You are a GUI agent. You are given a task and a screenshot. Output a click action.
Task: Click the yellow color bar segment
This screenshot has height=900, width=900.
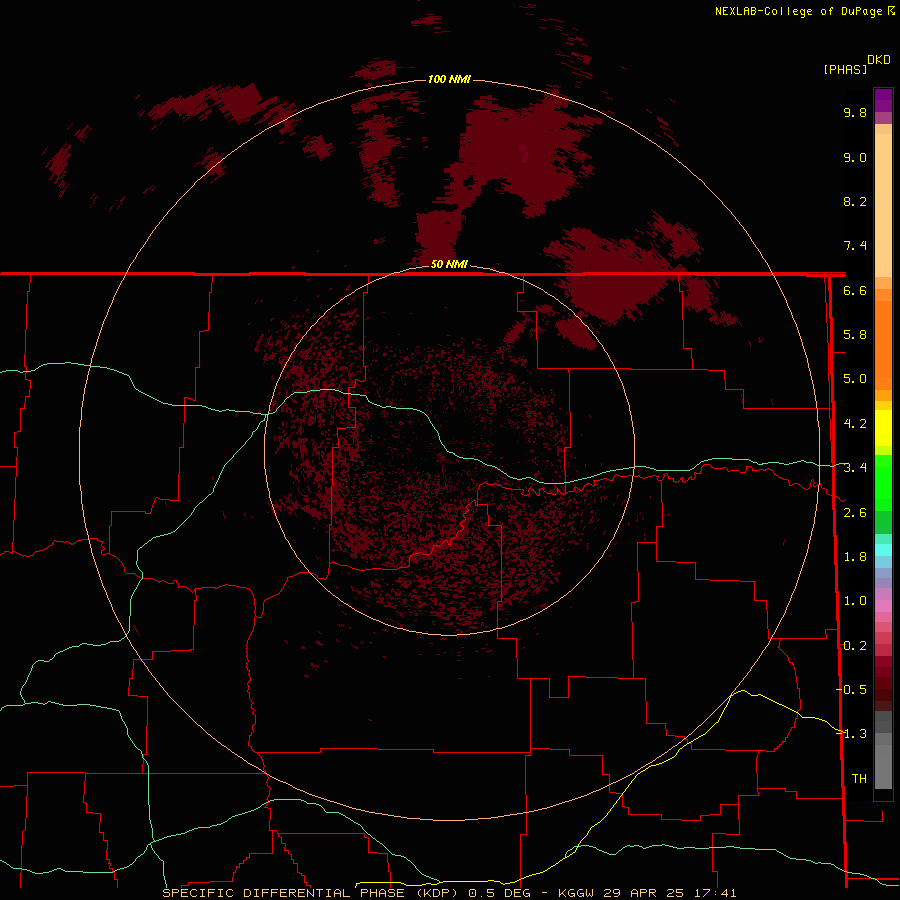883,428
